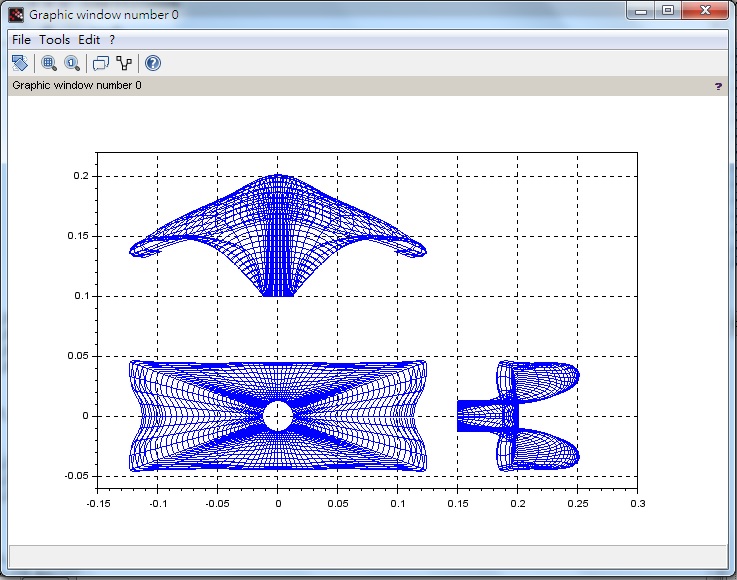Select the Rotate tool in toolbar
737x580 pixels.
coord(20,63)
